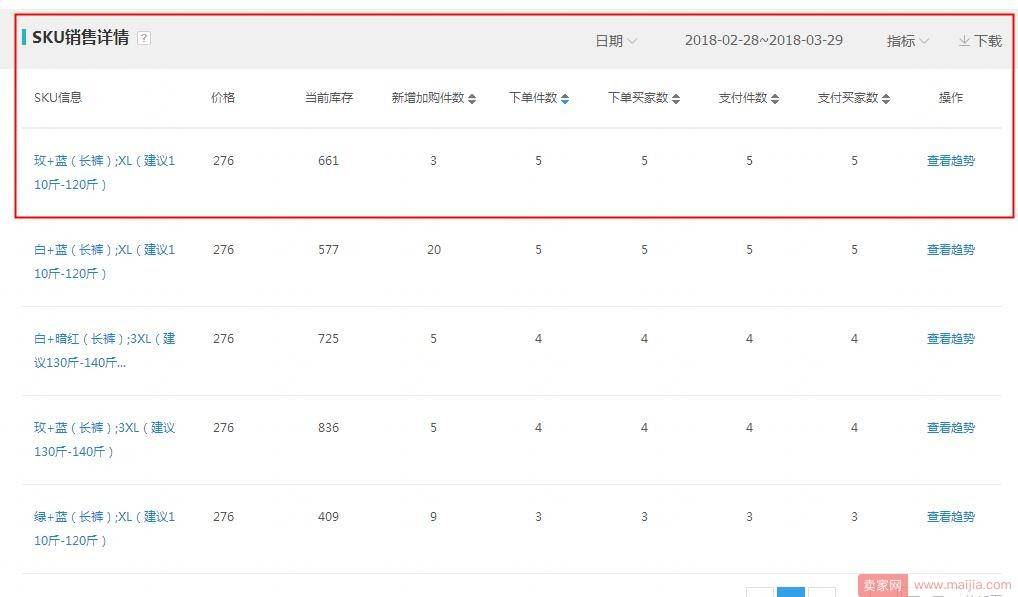Click the 新增加购件数 value 9

[x=434, y=517]
